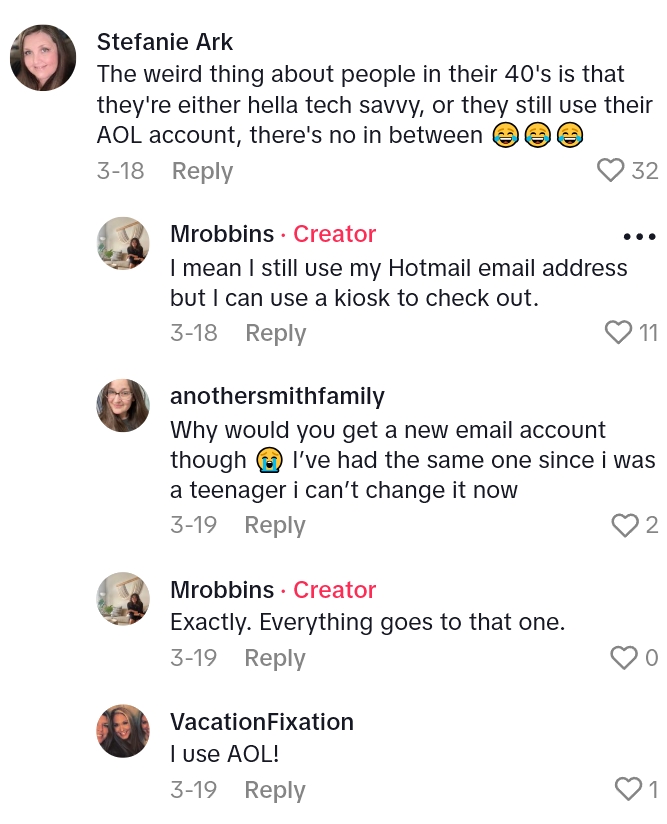Screen dimensions: 667x824
Task: Reply to VacationFixation's AOL comment
Action: tap(275, 790)
